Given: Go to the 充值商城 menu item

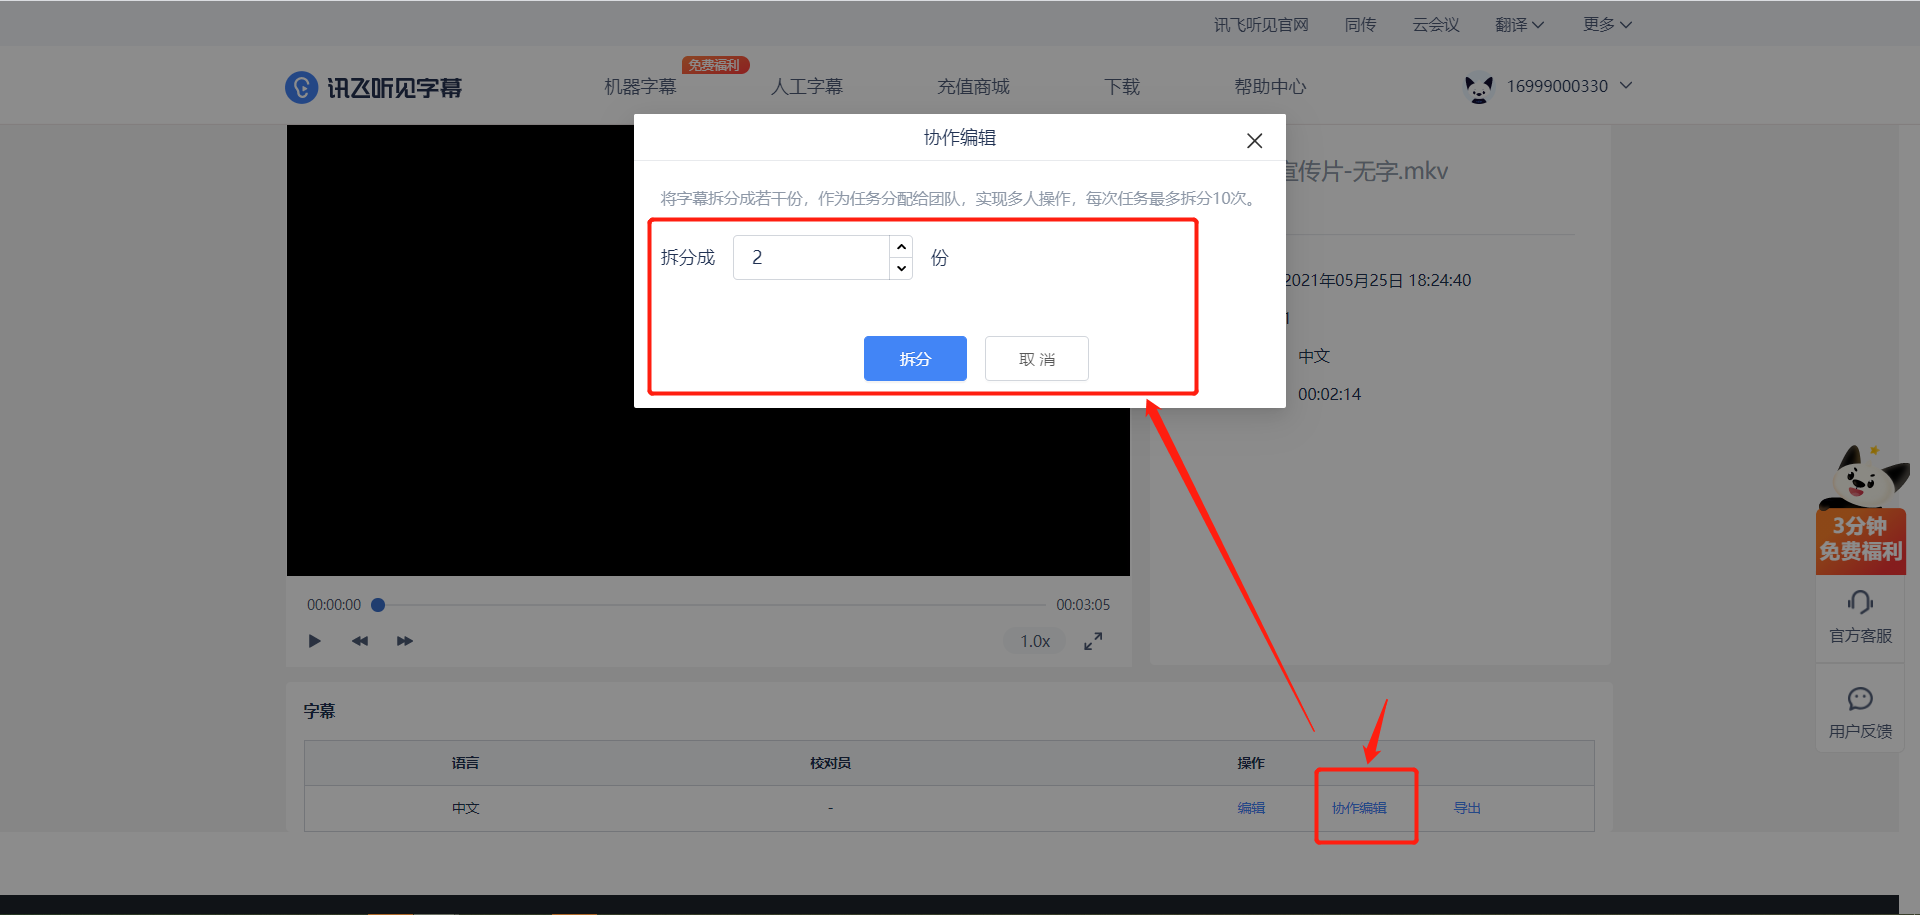Looking at the screenshot, I should (x=973, y=87).
